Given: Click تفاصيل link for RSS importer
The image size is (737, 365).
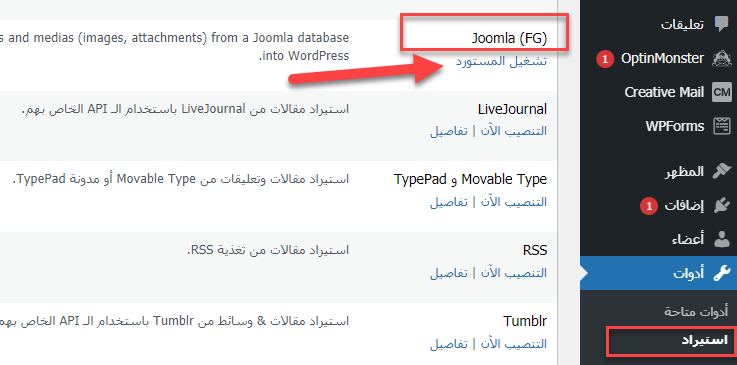Looking at the screenshot, I should pos(448,273).
